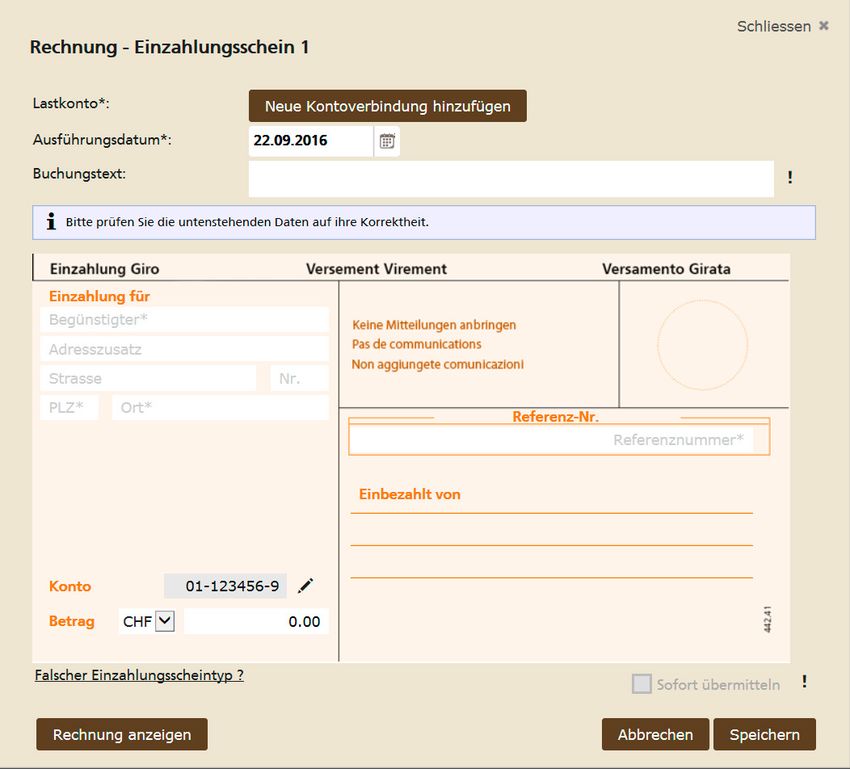Click the Strasse input field

coord(148,378)
